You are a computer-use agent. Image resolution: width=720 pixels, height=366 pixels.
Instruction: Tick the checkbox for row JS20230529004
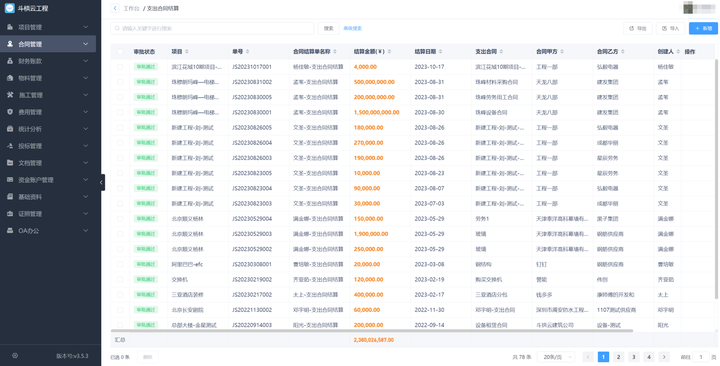[x=120, y=219]
